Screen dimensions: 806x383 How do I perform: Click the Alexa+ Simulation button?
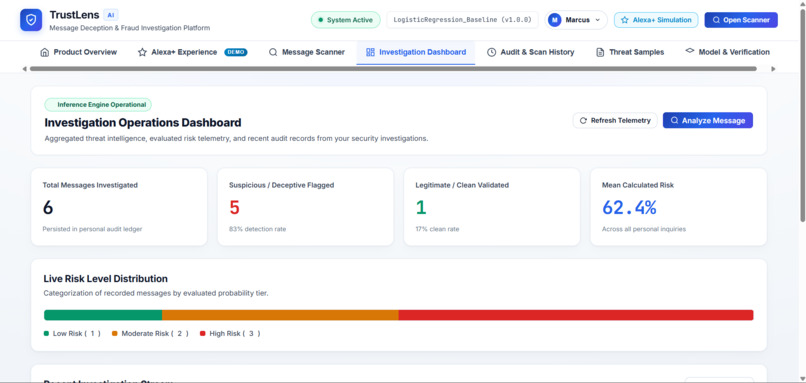click(x=656, y=20)
